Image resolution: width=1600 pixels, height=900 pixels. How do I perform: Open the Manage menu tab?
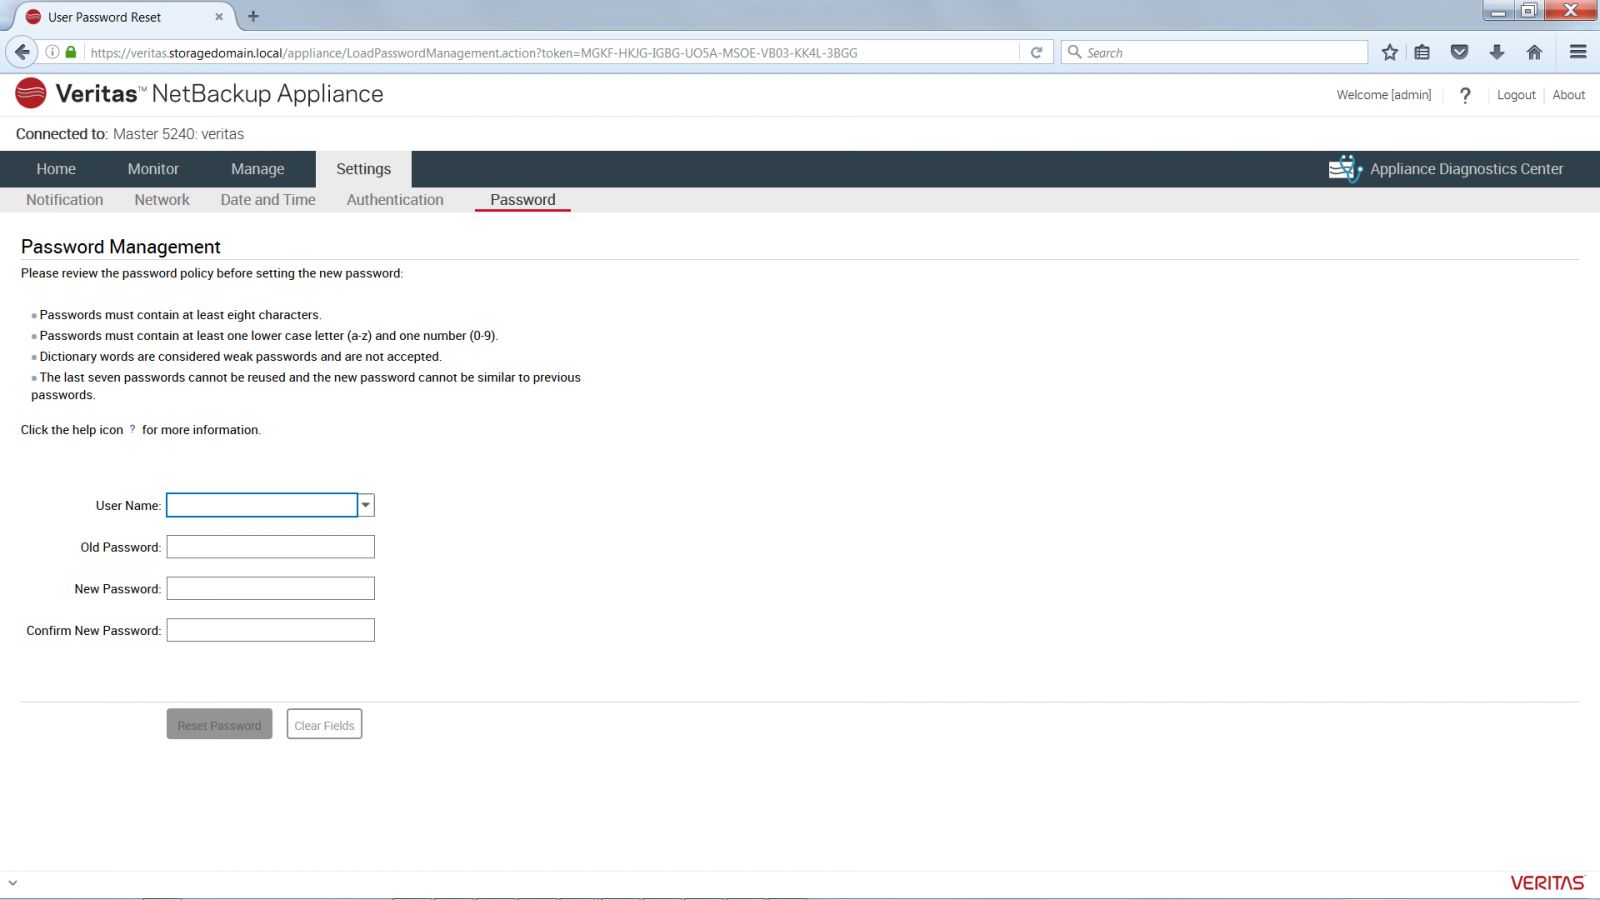point(258,169)
